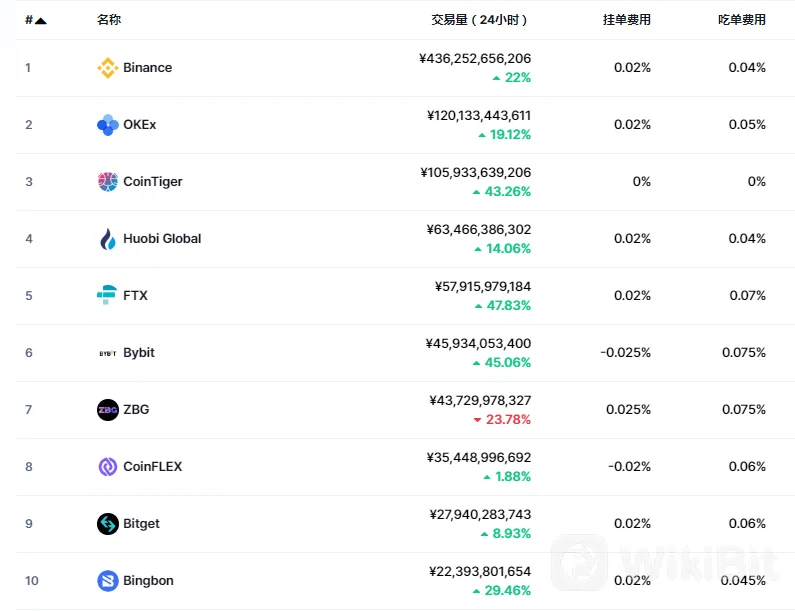Sort by 交易量 (24小时) column header
This screenshot has height=611, width=795.
[x=480, y=20]
